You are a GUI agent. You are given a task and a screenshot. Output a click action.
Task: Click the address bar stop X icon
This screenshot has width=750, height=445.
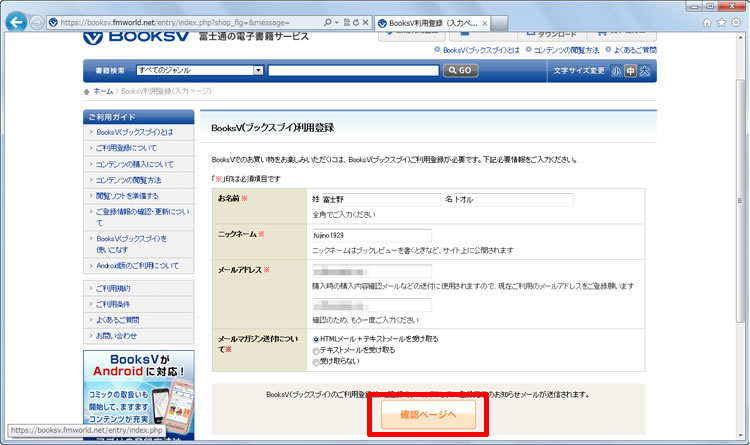pyautogui.click(x=365, y=22)
